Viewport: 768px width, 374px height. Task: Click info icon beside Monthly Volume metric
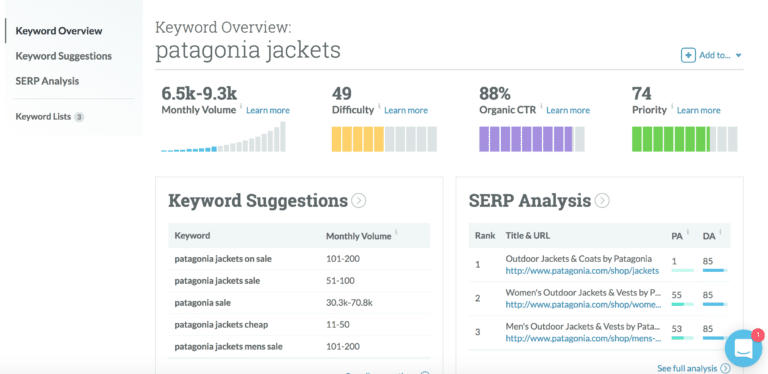(x=240, y=106)
